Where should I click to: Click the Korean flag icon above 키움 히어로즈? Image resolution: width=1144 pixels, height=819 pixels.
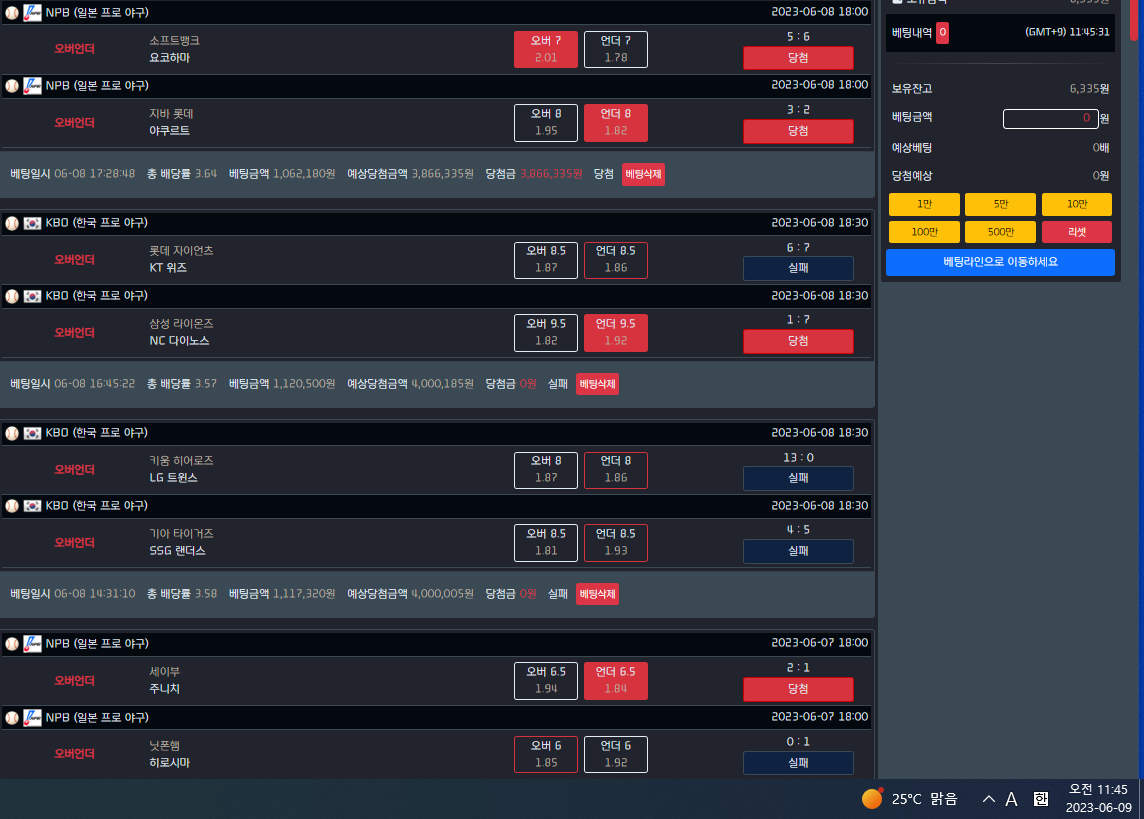[32, 433]
